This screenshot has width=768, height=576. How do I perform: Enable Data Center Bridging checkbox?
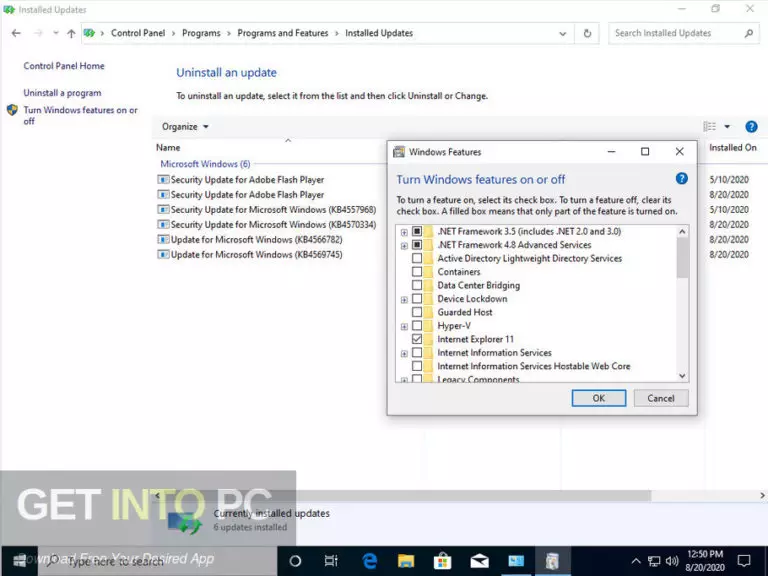point(417,285)
